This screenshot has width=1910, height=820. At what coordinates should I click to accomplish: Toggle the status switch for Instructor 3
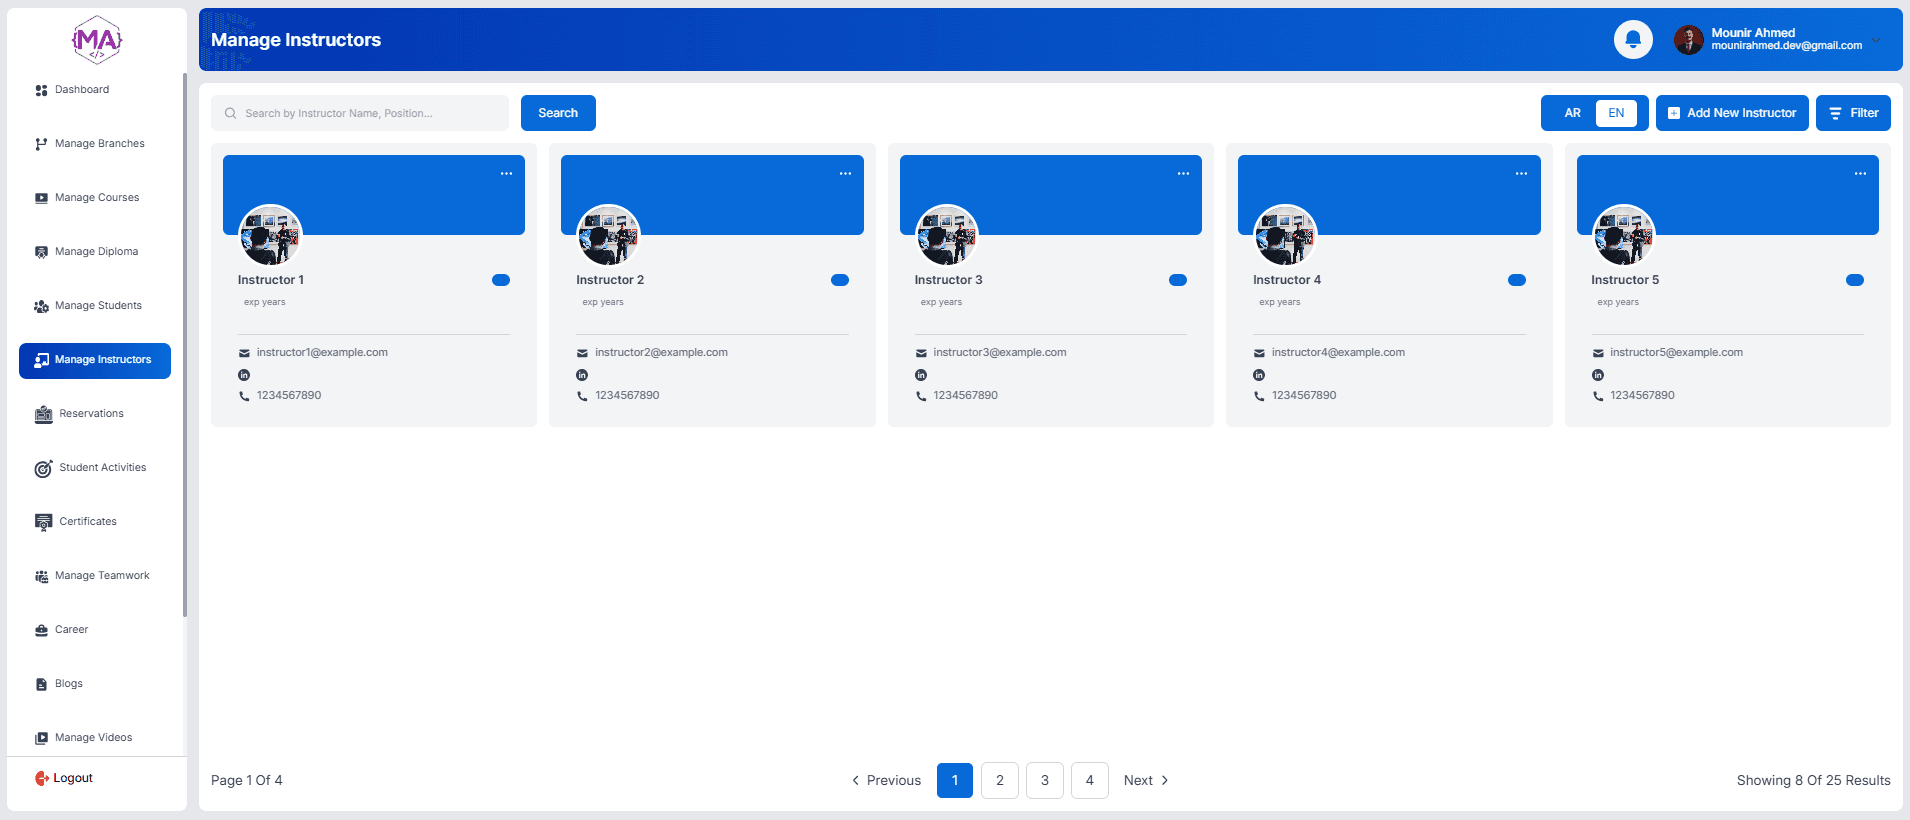click(x=1178, y=280)
